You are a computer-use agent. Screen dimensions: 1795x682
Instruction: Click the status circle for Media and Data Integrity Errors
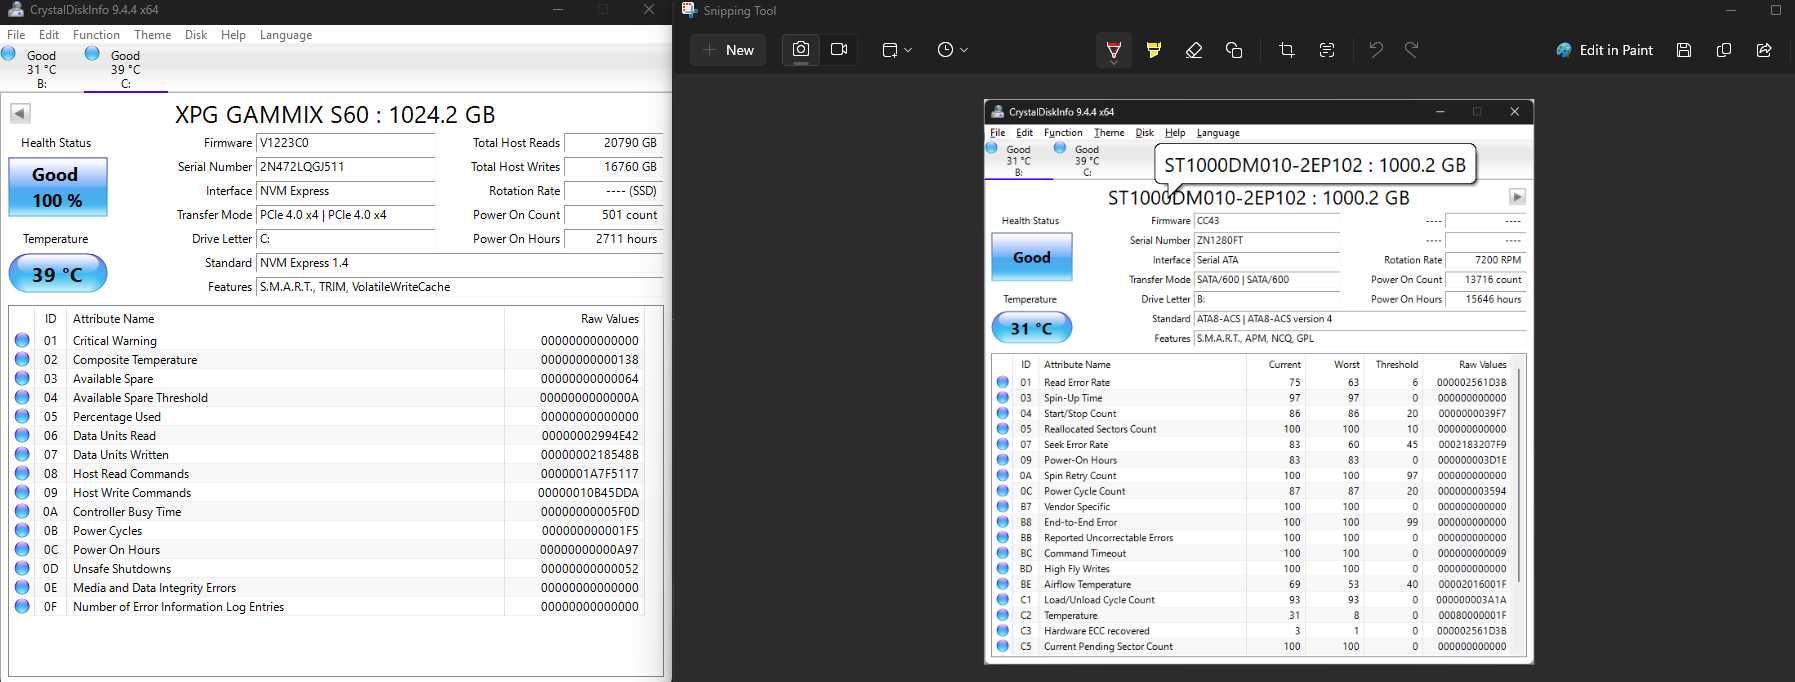[x=22, y=587]
